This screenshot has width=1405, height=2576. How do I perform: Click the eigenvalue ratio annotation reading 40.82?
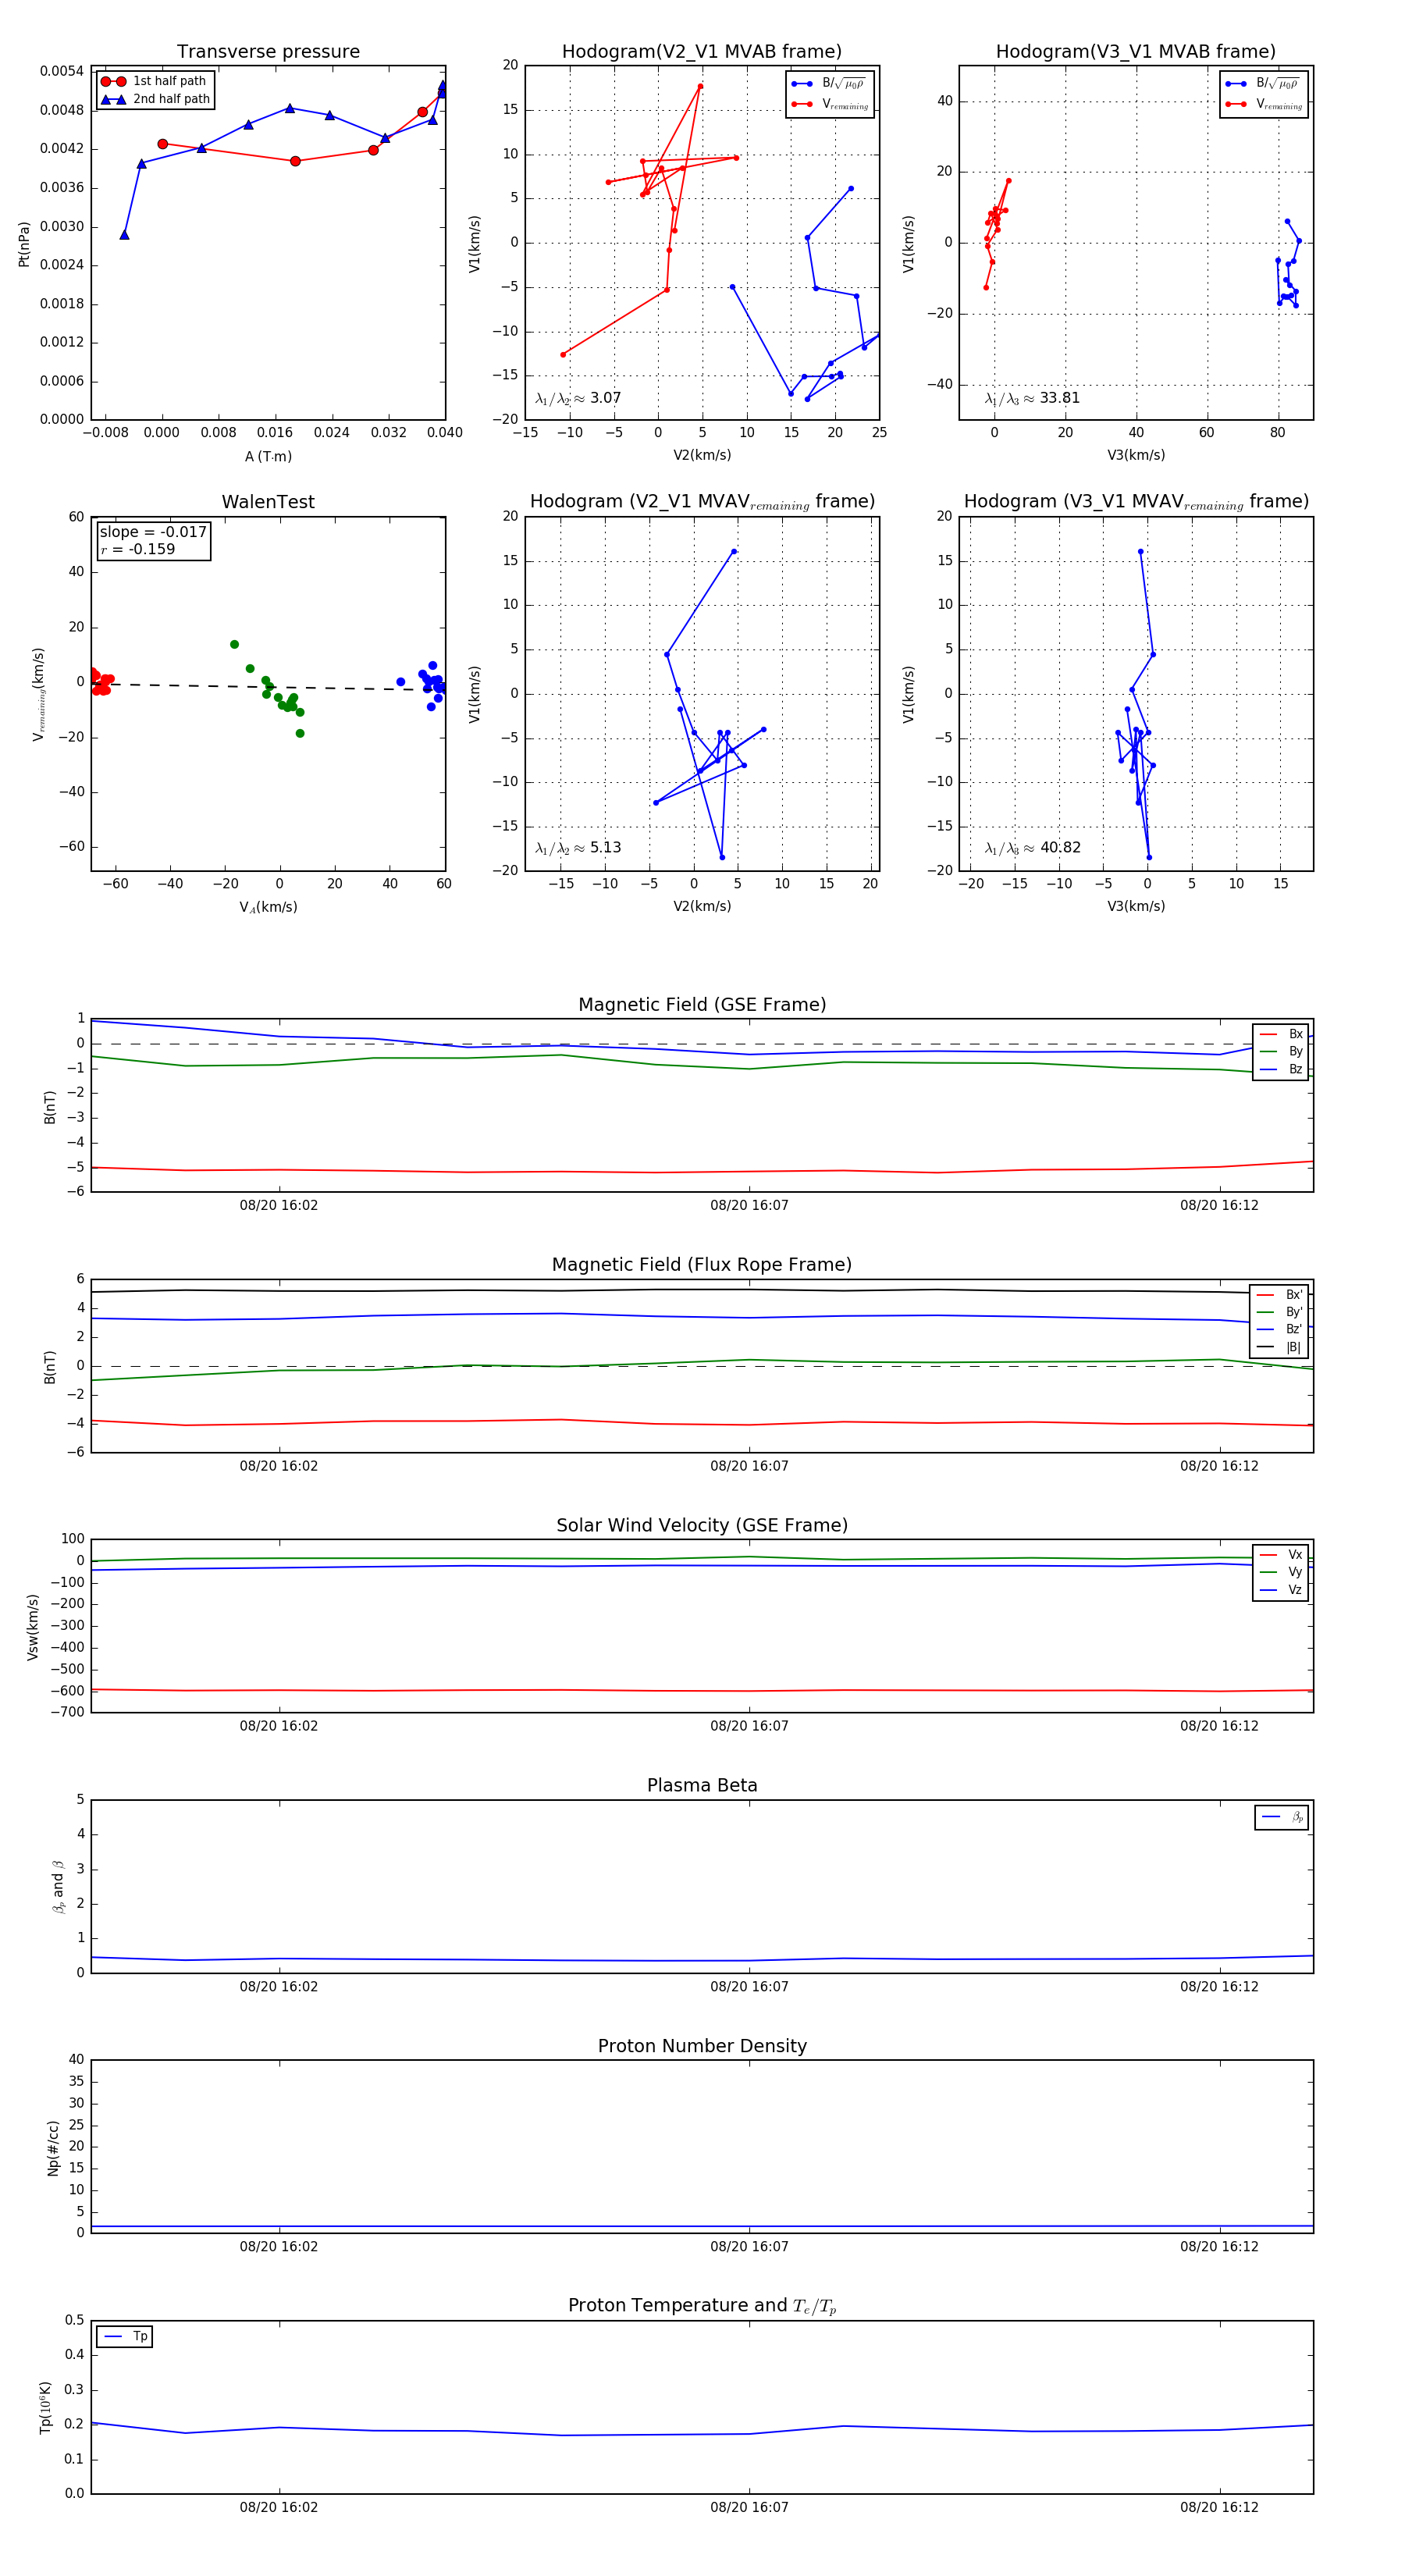[x=1033, y=848]
